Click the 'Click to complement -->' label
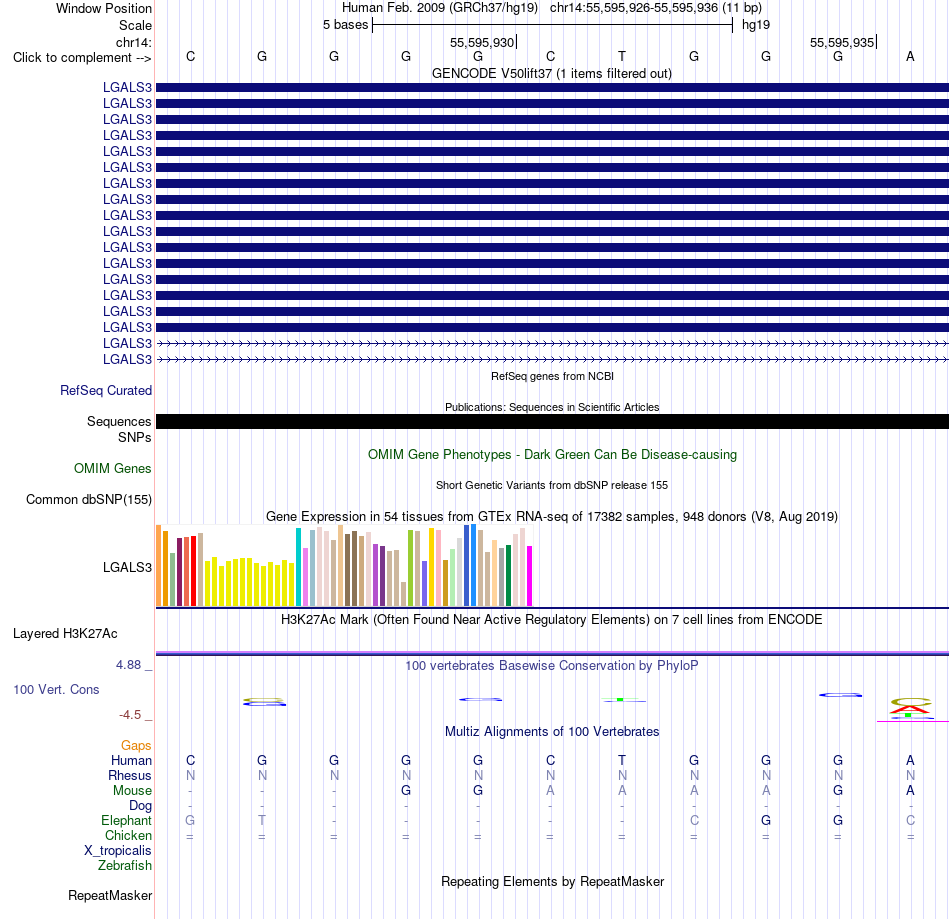The image size is (950, 919). [x=82, y=58]
